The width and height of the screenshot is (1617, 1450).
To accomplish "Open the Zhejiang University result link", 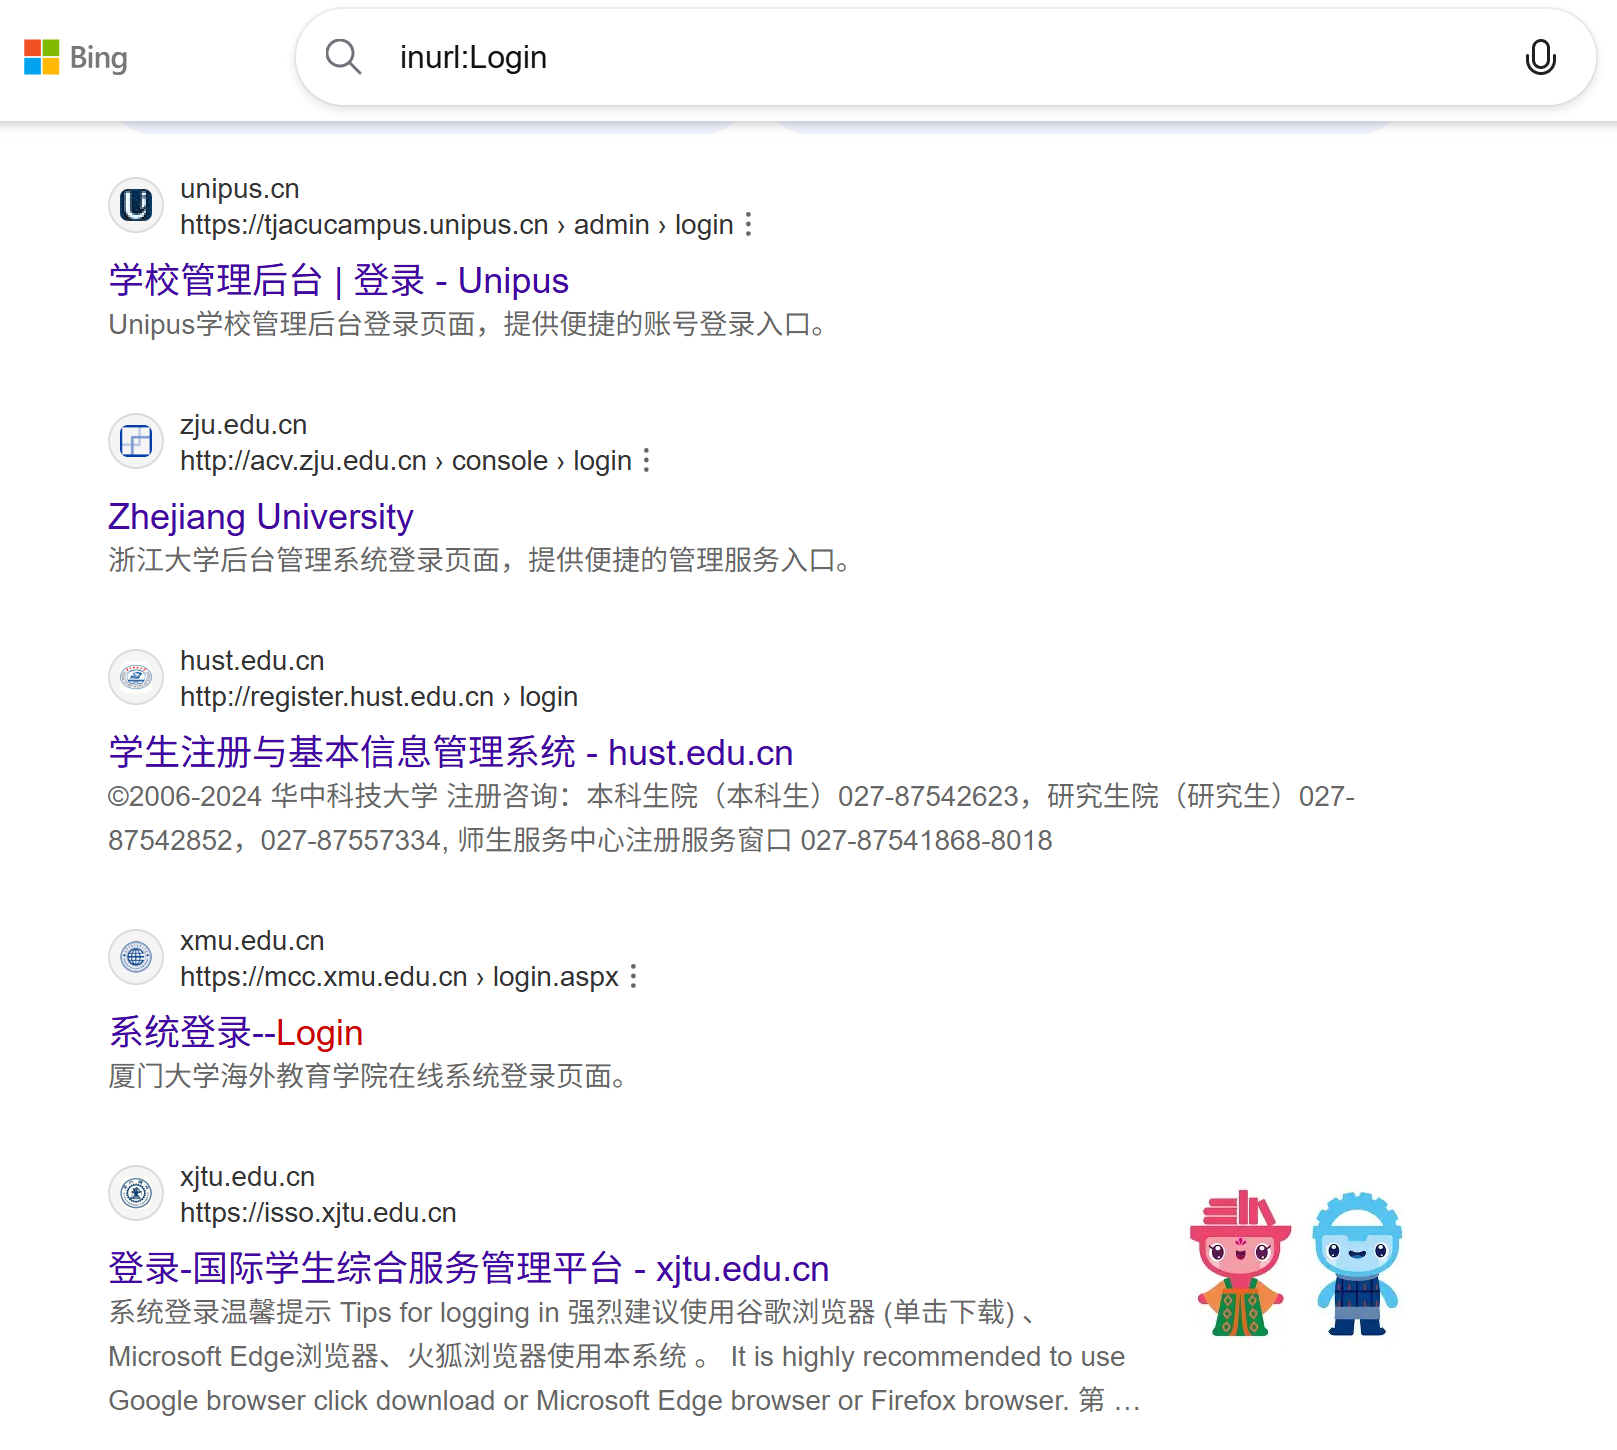I will pyautogui.click(x=260, y=516).
